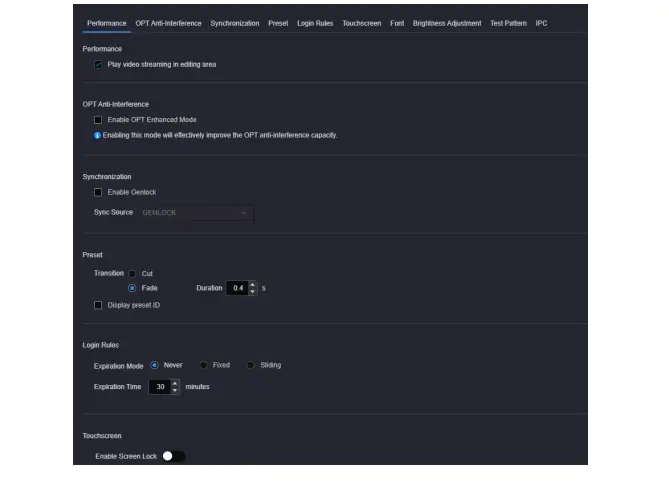Screen dimensions: 669x487
Task: Decrease Duration with the down arrow
Action: point(253,292)
